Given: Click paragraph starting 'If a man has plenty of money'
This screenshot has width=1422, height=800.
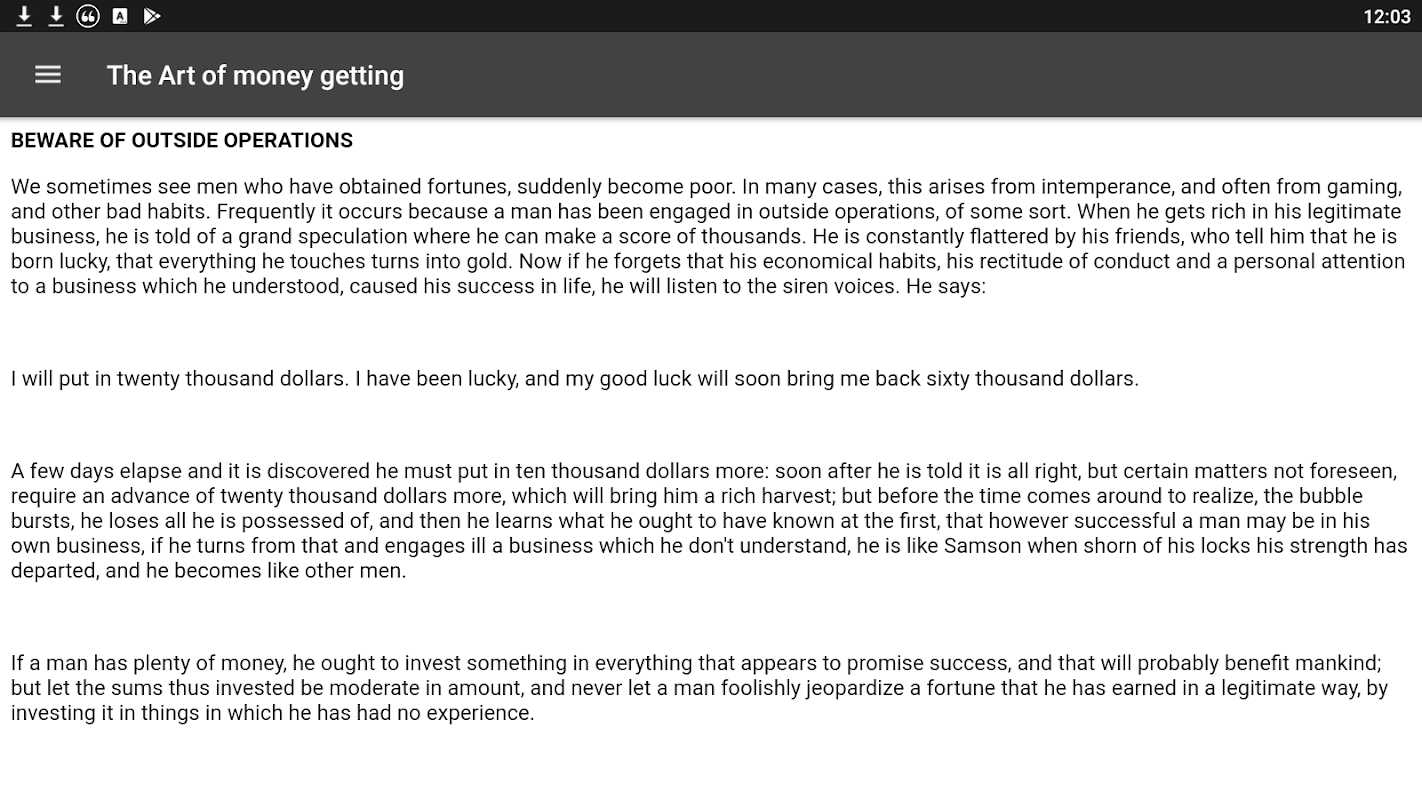Looking at the screenshot, I should 698,687.
